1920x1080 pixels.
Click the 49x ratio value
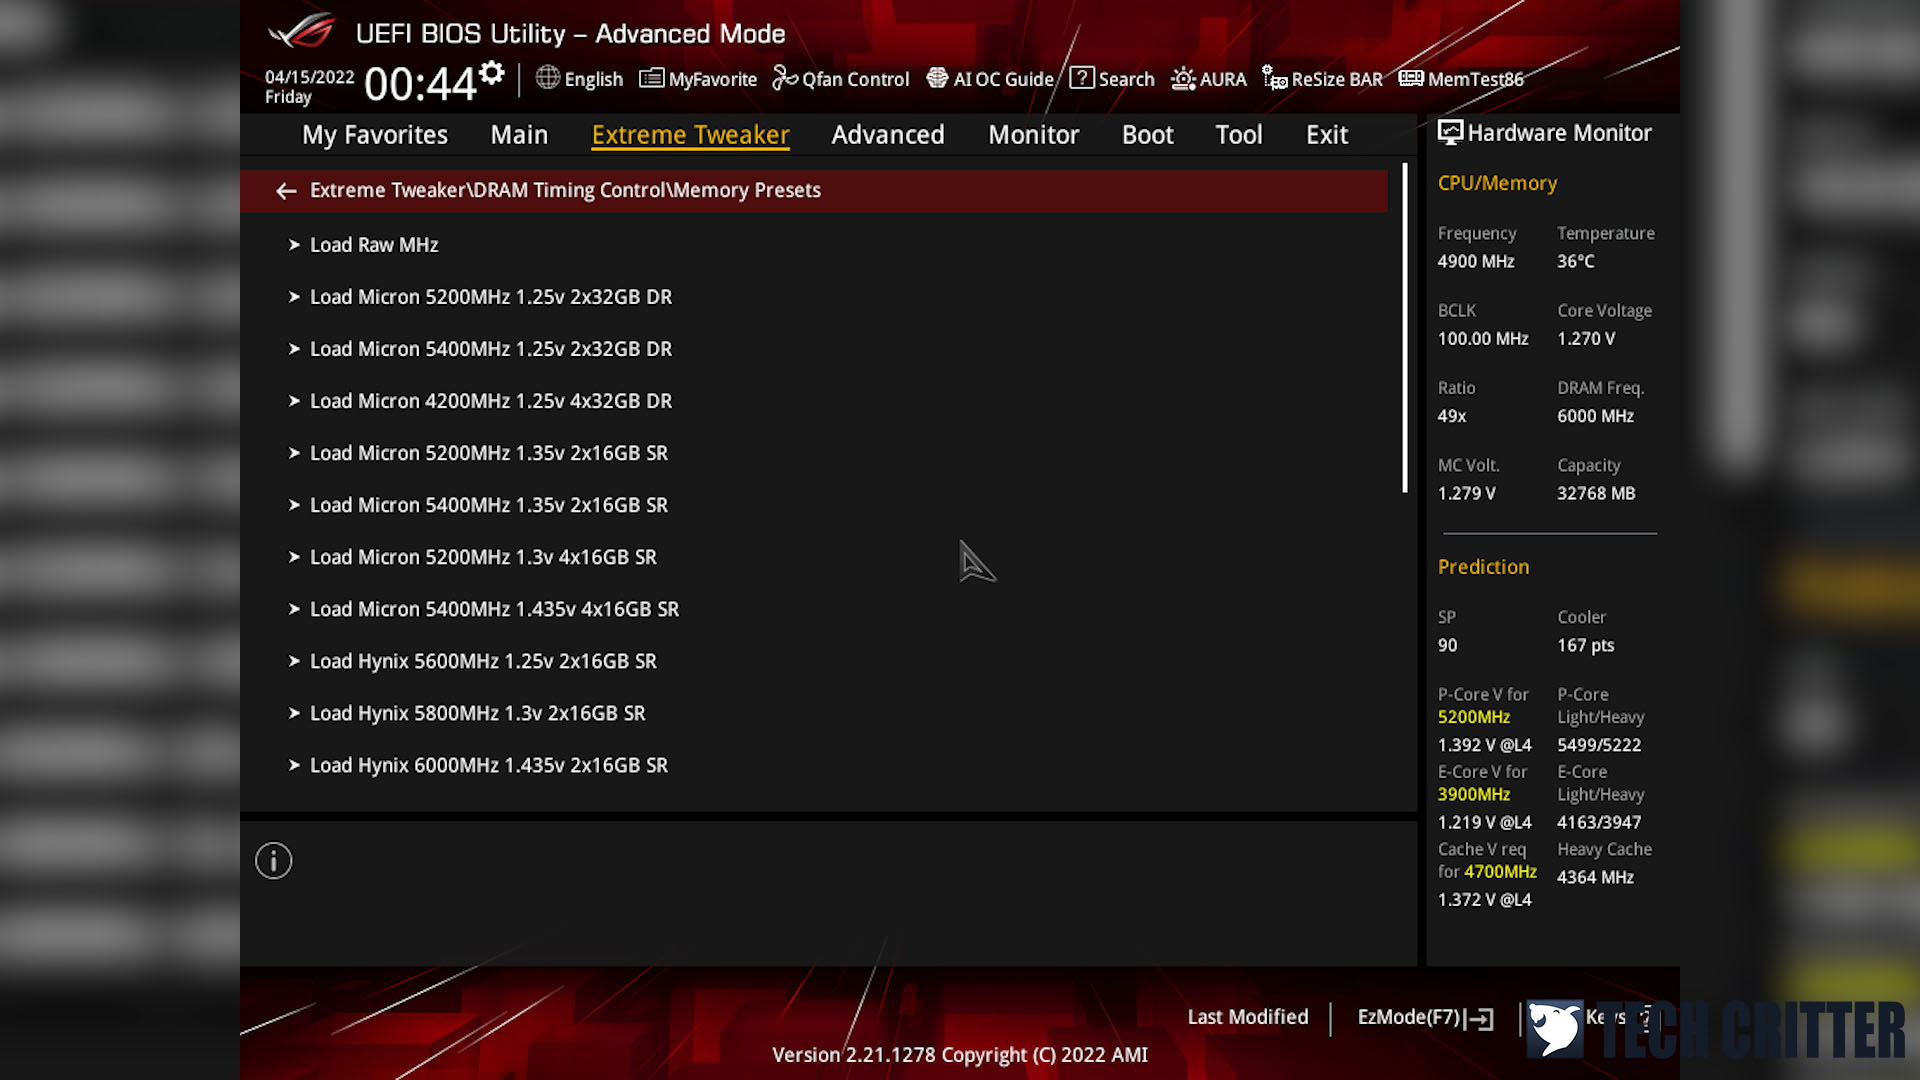1451,416
